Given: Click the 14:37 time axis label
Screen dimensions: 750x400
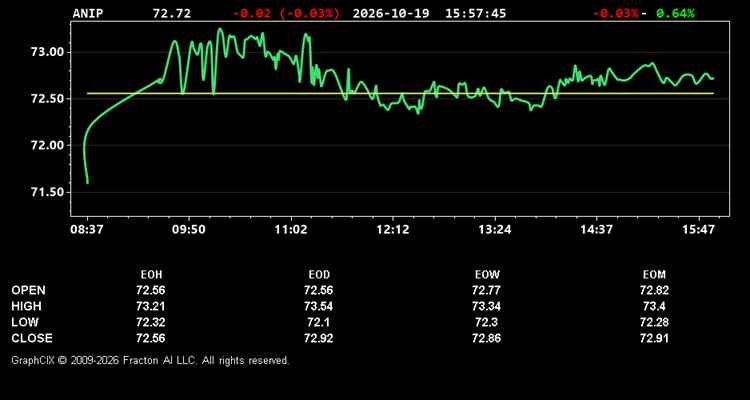Looking at the screenshot, I should click(596, 230).
